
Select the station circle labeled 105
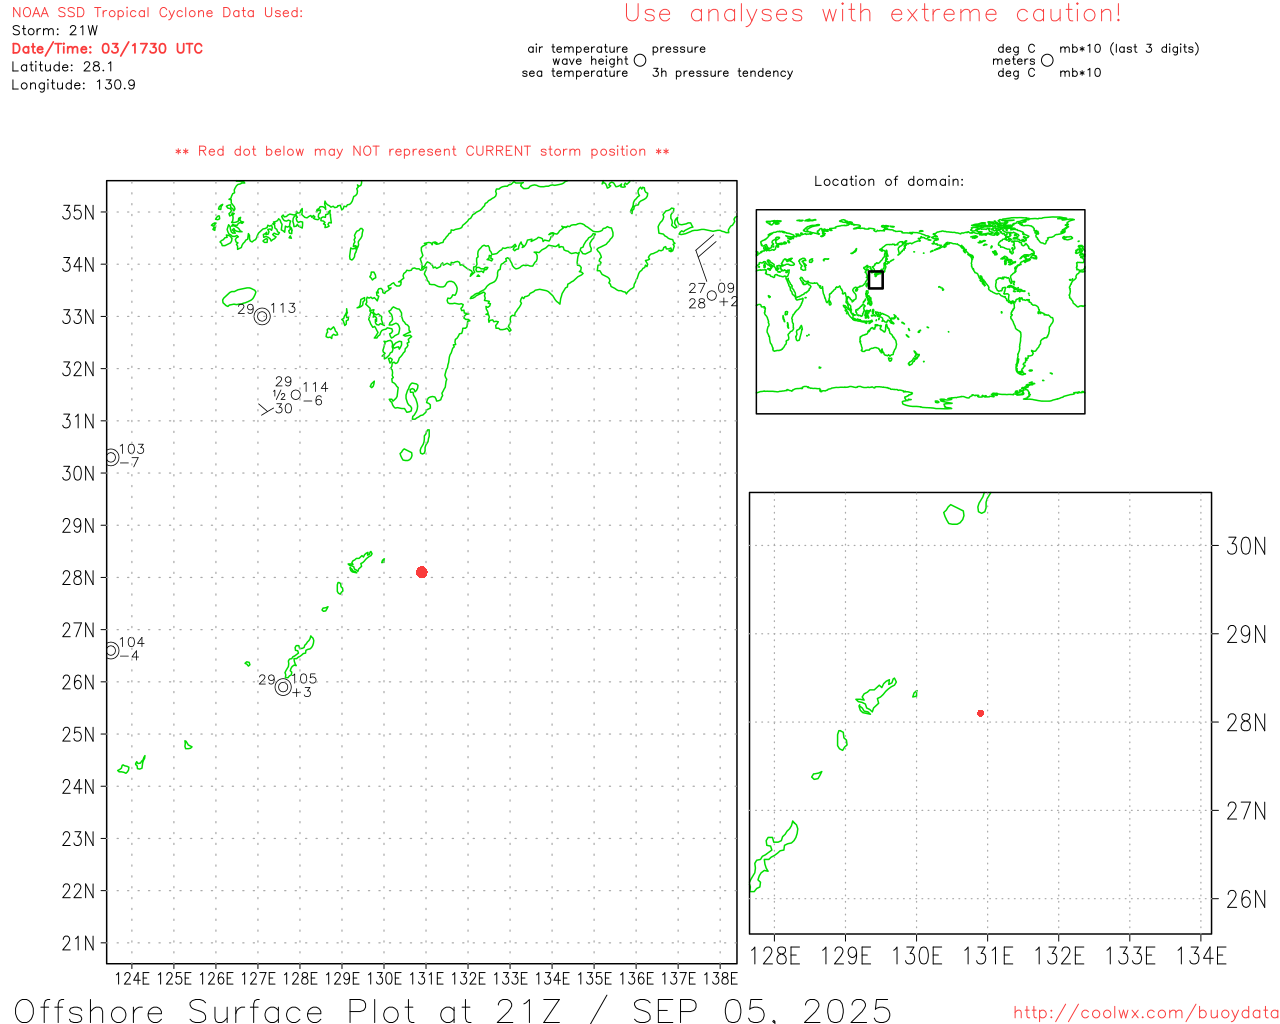pos(283,687)
